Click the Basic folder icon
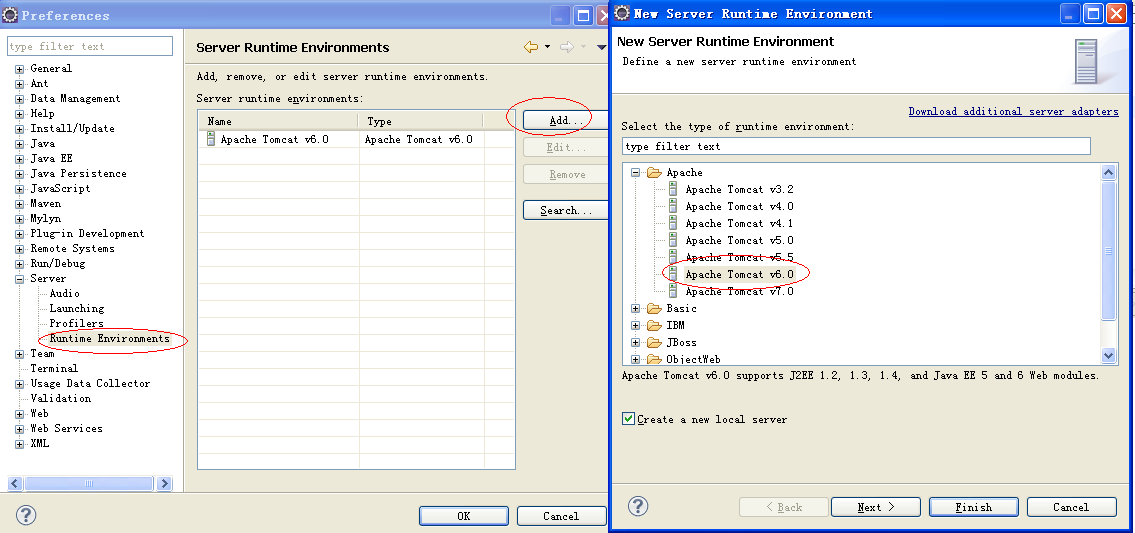The image size is (1135, 533). 654,309
